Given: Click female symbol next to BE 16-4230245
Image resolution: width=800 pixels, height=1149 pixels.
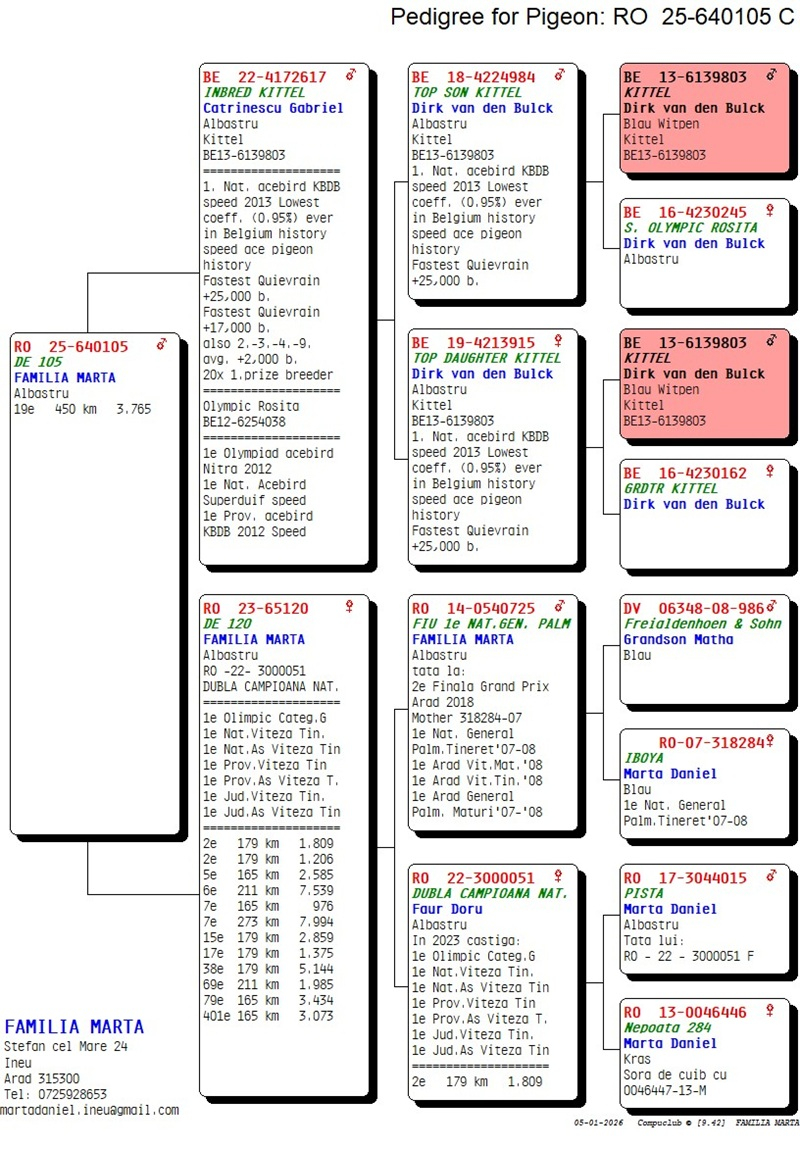Looking at the screenshot, I should [x=770, y=211].
